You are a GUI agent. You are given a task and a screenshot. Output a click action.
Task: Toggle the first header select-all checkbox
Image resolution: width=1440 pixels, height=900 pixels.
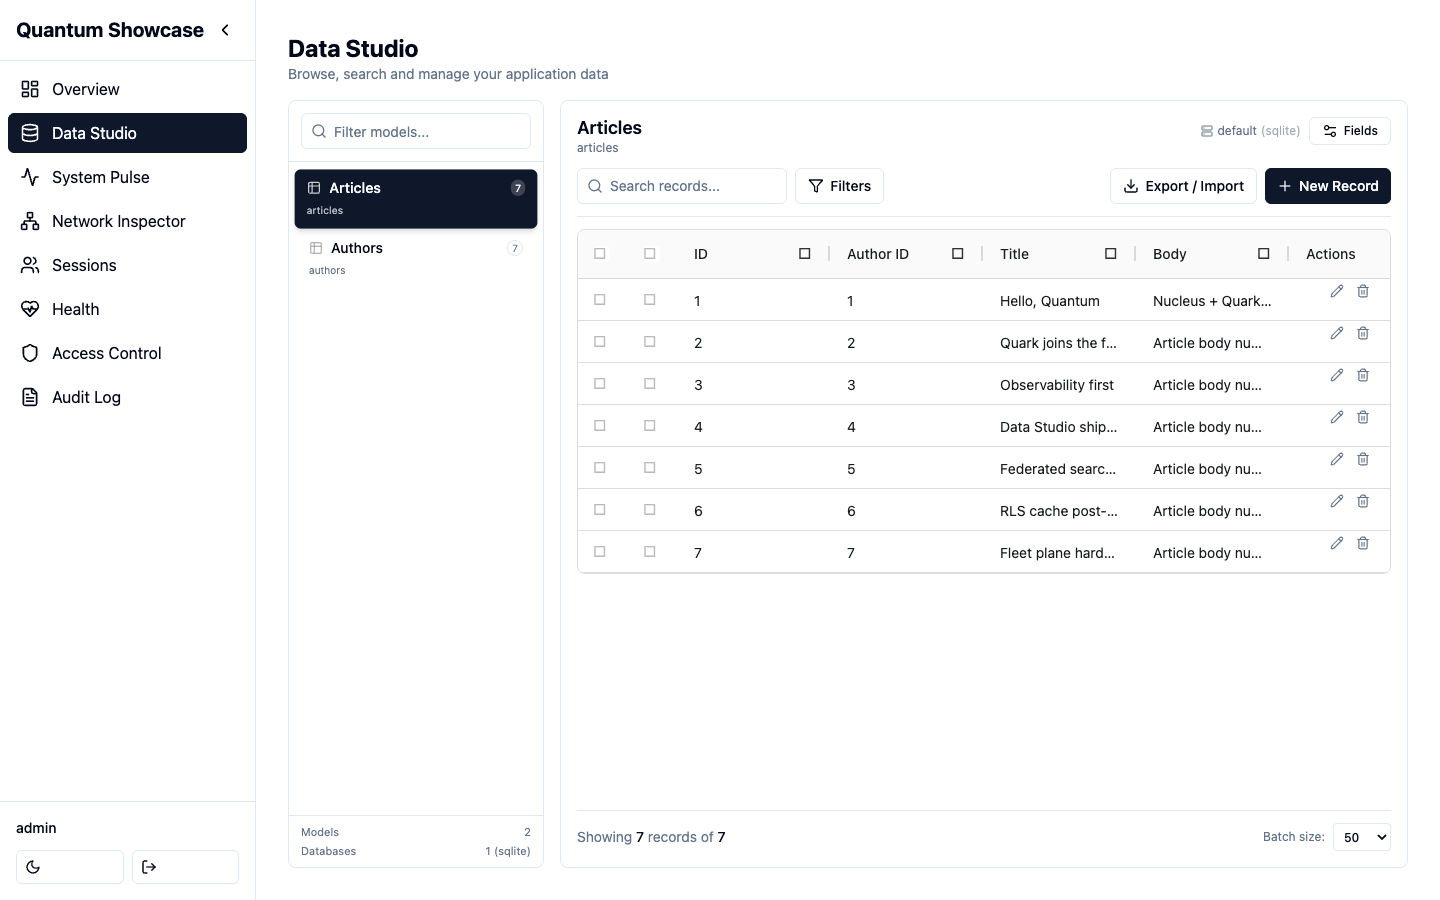[x=600, y=254]
